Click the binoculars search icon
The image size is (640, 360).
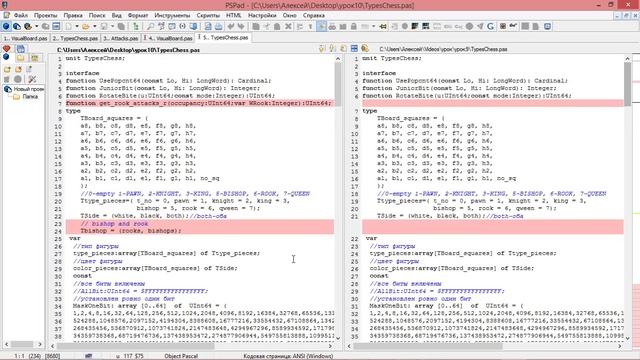click(332, 27)
